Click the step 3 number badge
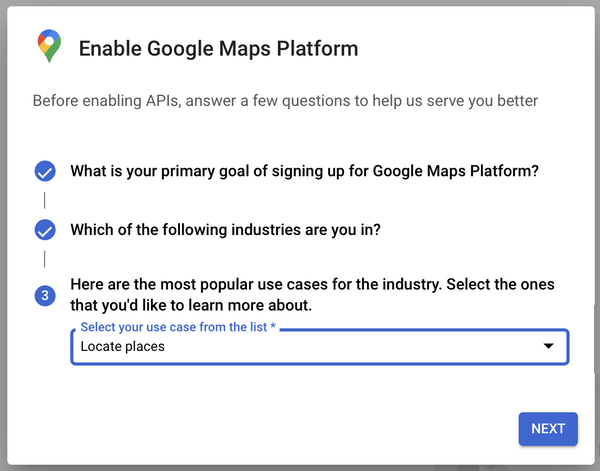600x471 pixels. pyautogui.click(x=45, y=295)
